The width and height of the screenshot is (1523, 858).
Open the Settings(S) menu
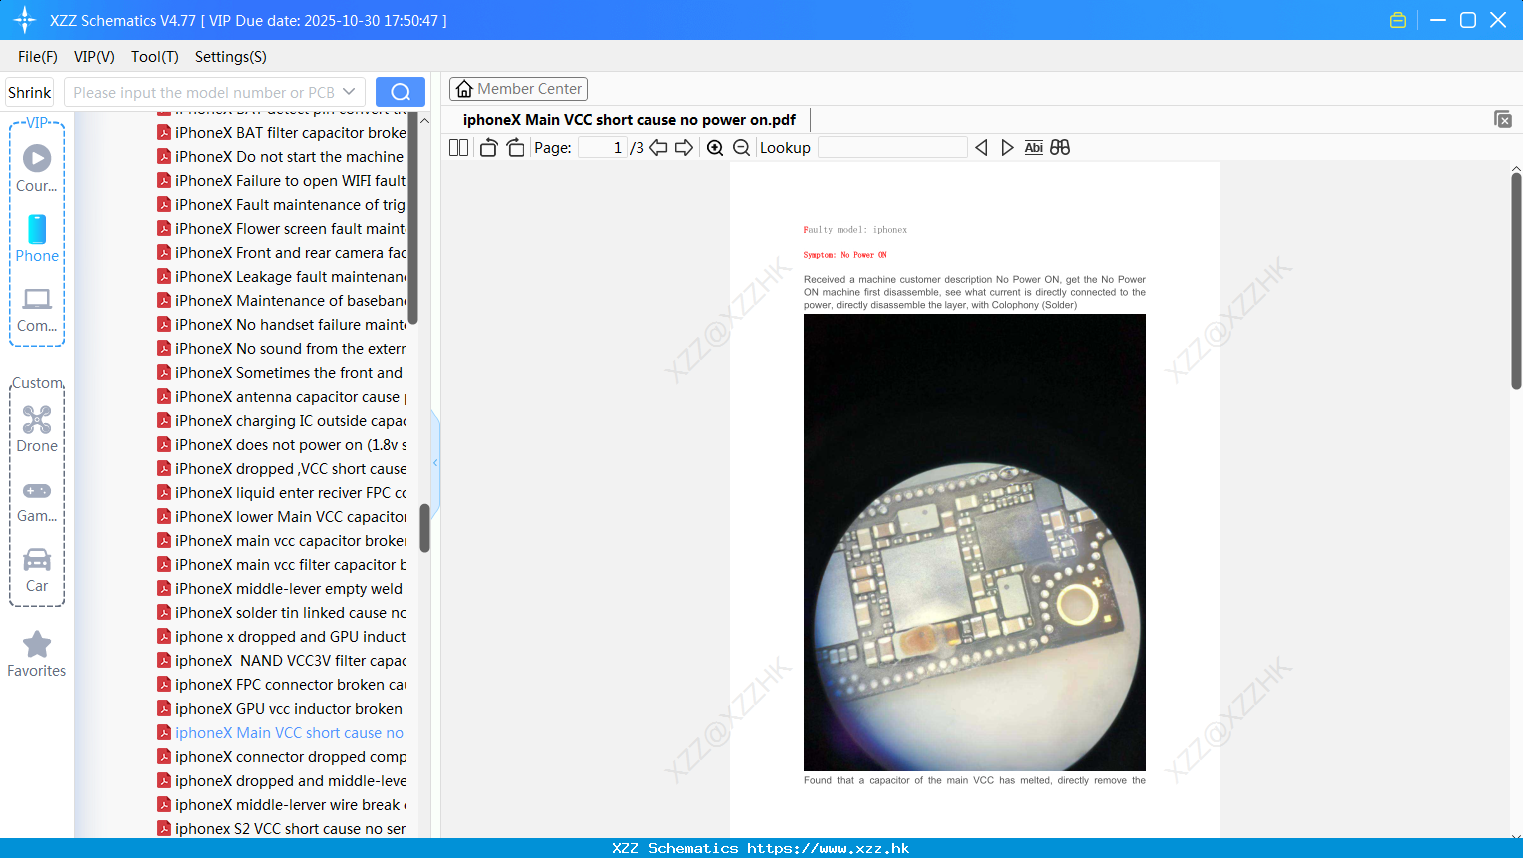pyautogui.click(x=231, y=57)
